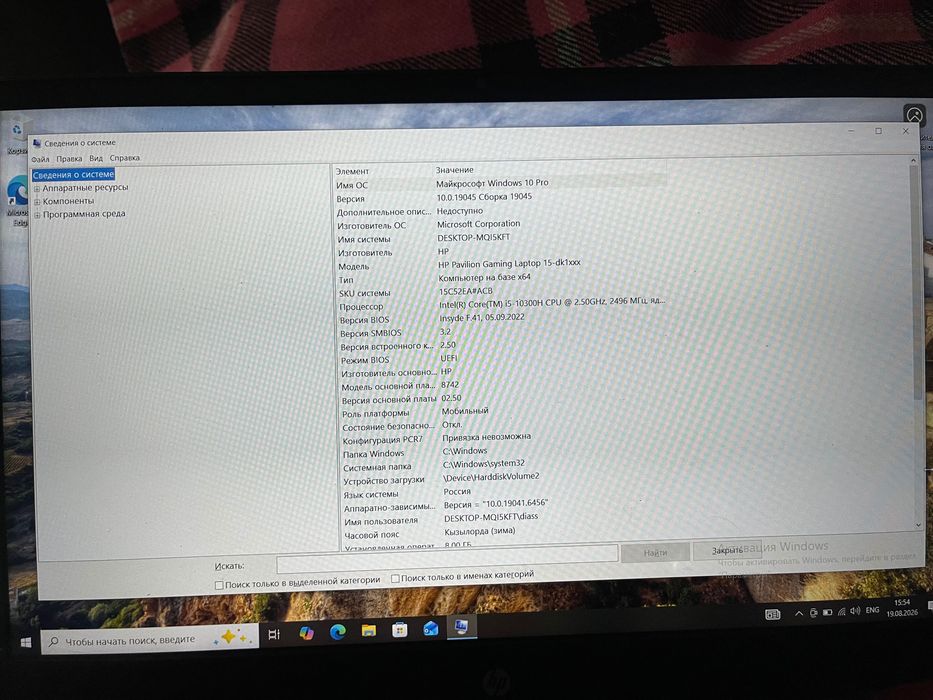Open File Explorer from the taskbar

[369, 630]
